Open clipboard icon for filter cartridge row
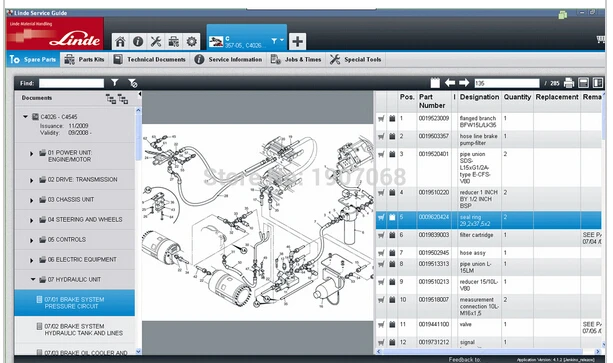This screenshot has height=363, width=613. (x=392, y=235)
